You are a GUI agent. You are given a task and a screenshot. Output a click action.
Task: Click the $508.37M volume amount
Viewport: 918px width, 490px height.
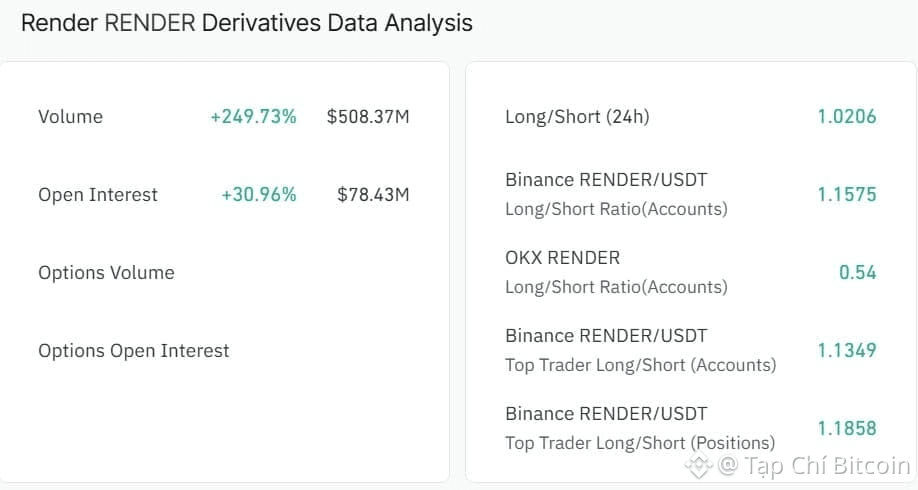368,117
